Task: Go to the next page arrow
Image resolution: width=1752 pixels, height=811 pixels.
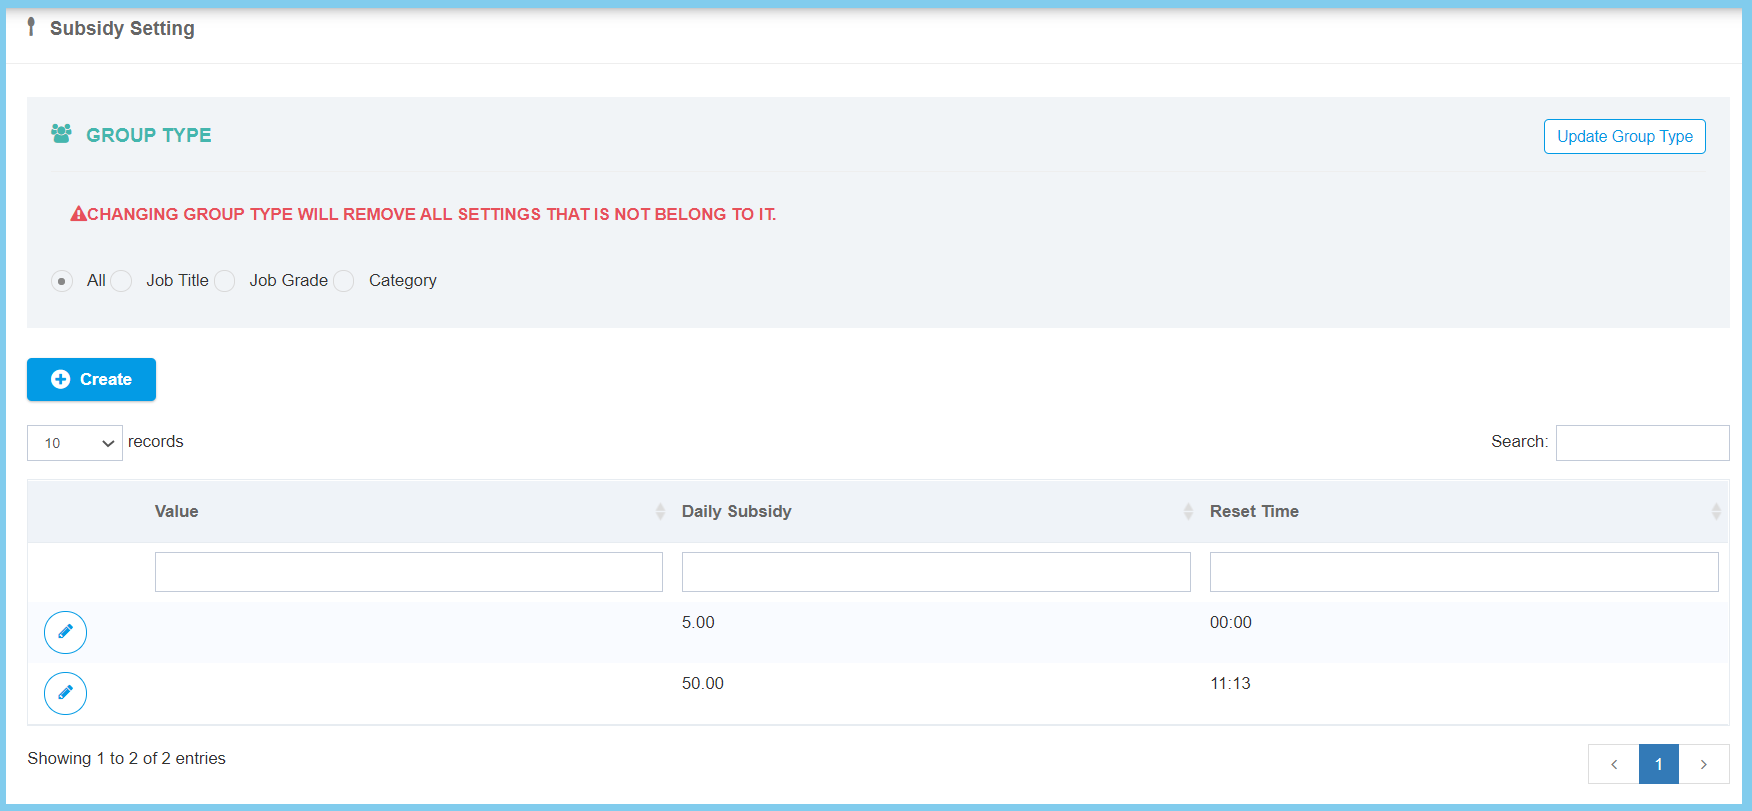Action: pos(1704,764)
